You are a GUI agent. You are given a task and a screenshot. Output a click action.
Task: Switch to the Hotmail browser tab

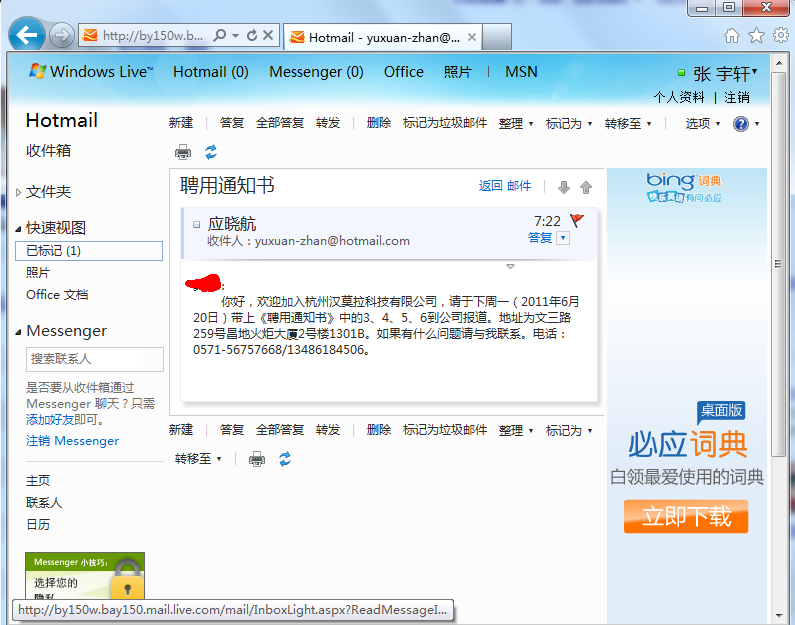point(382,37)
